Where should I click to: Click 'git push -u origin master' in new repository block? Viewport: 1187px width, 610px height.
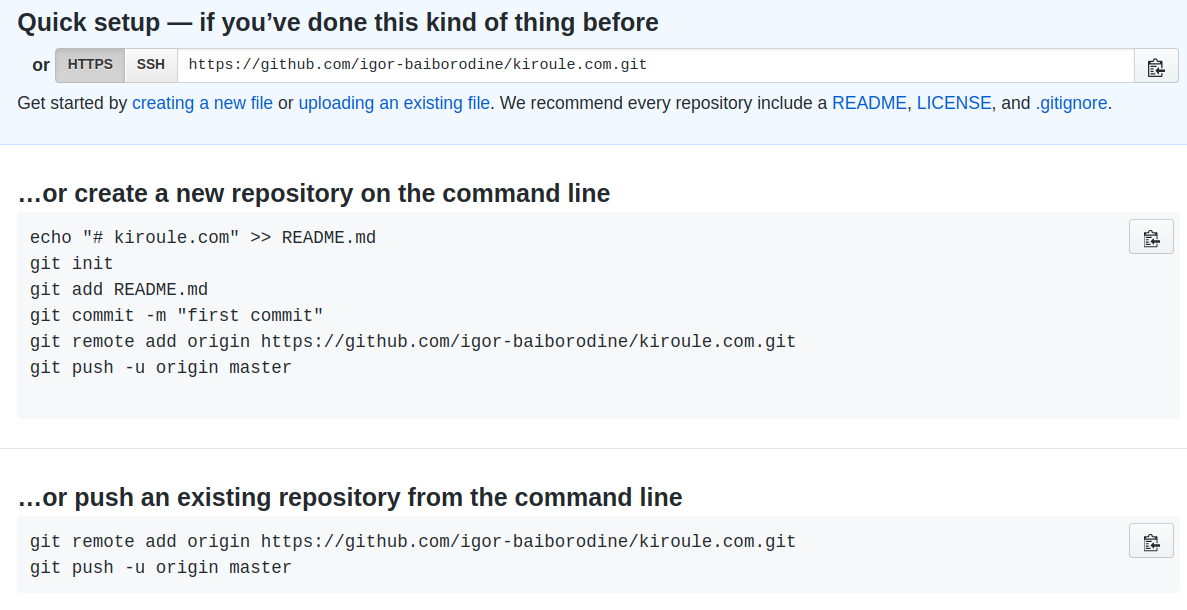click(x=160, y=368)
